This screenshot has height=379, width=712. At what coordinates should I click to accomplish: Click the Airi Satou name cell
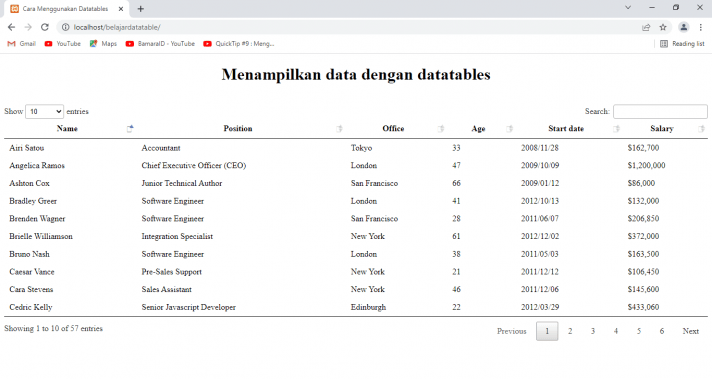tap(27, 148)
